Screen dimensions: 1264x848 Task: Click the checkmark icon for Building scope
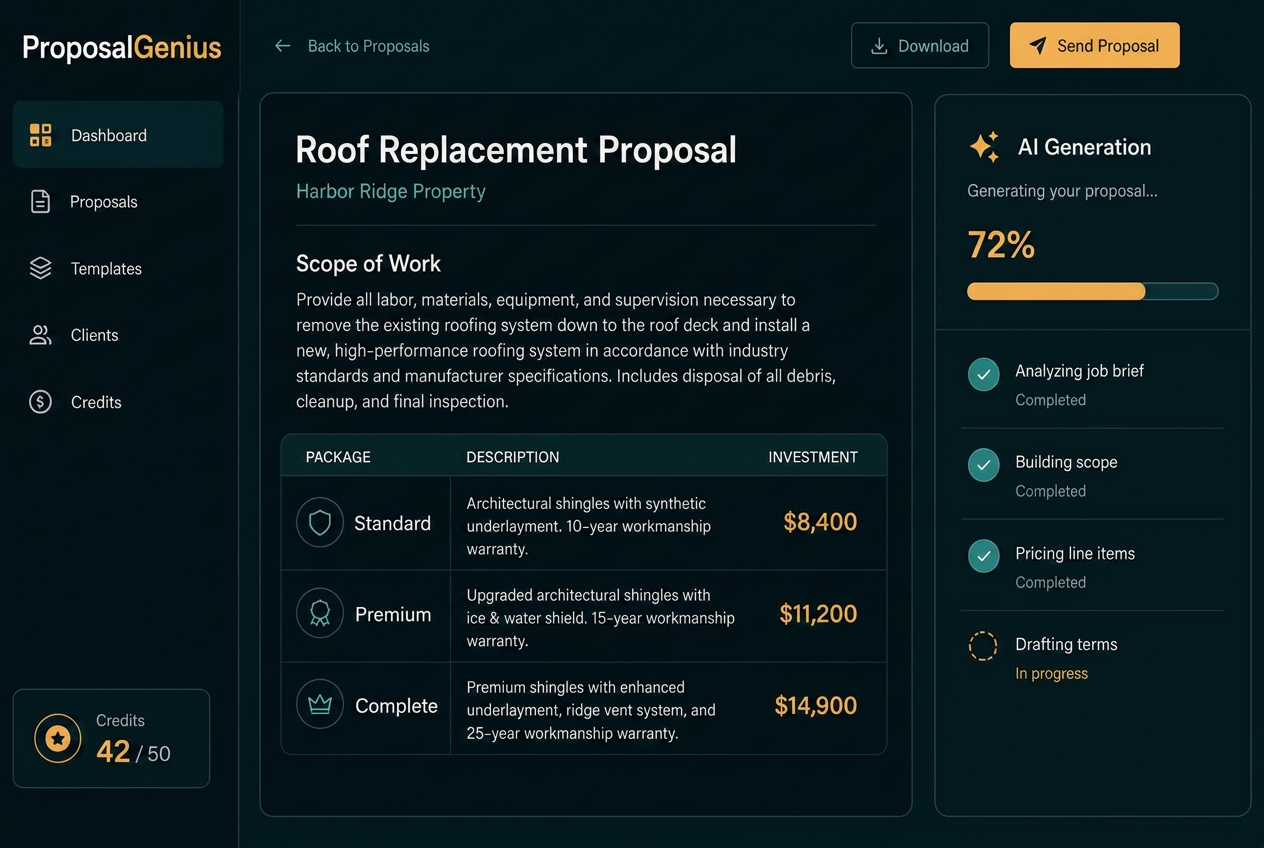tap(984, 465)
